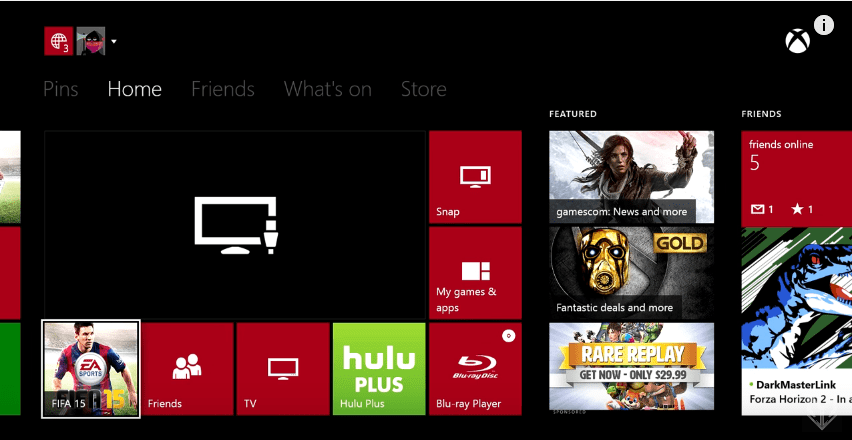Switch to the Pins tab
Viewport: 852px width, 440px height.
point(61,89)
